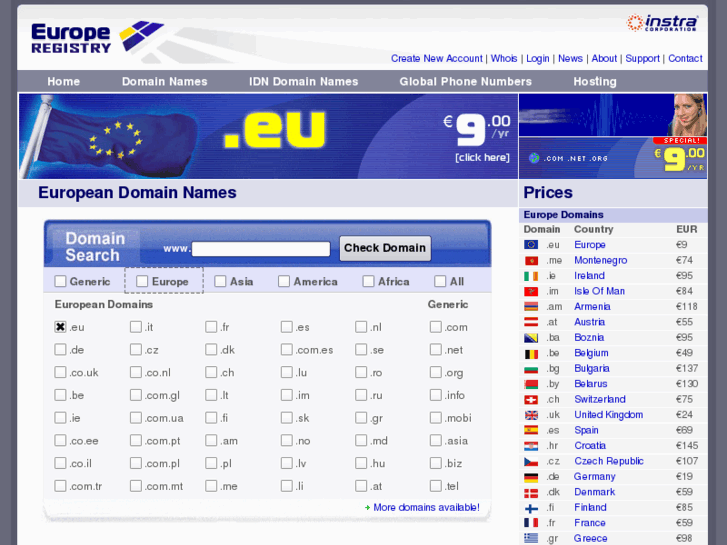This screenshot has height=545, width=727.
Task: Check the .tel domain checkbox
Action: click(x=435, y=486)
